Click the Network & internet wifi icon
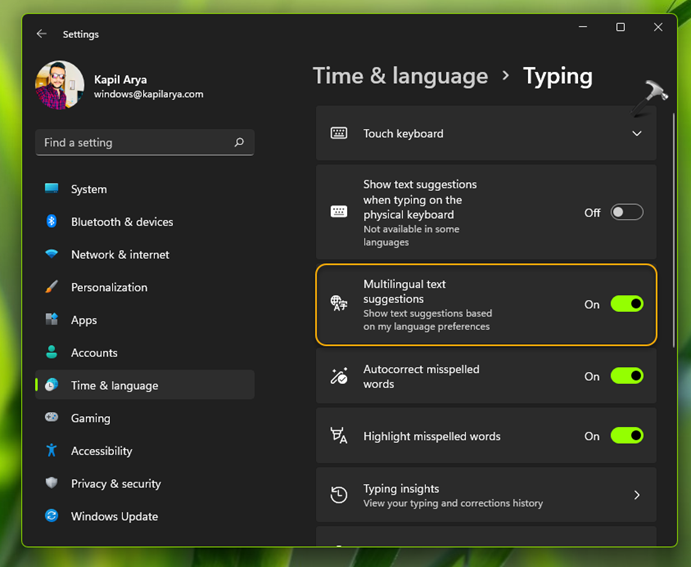Viewport: 691px width, 567px height. click(51, 255)
